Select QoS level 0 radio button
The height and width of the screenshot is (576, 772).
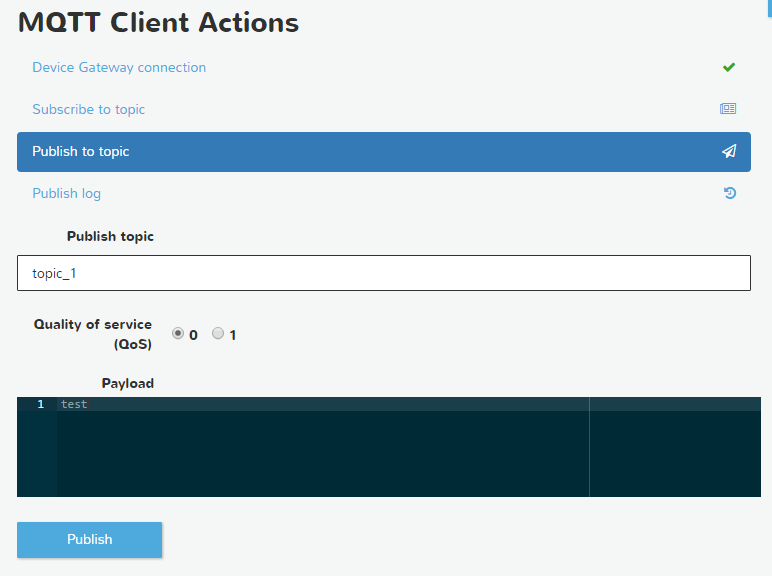tap(178, 334)
